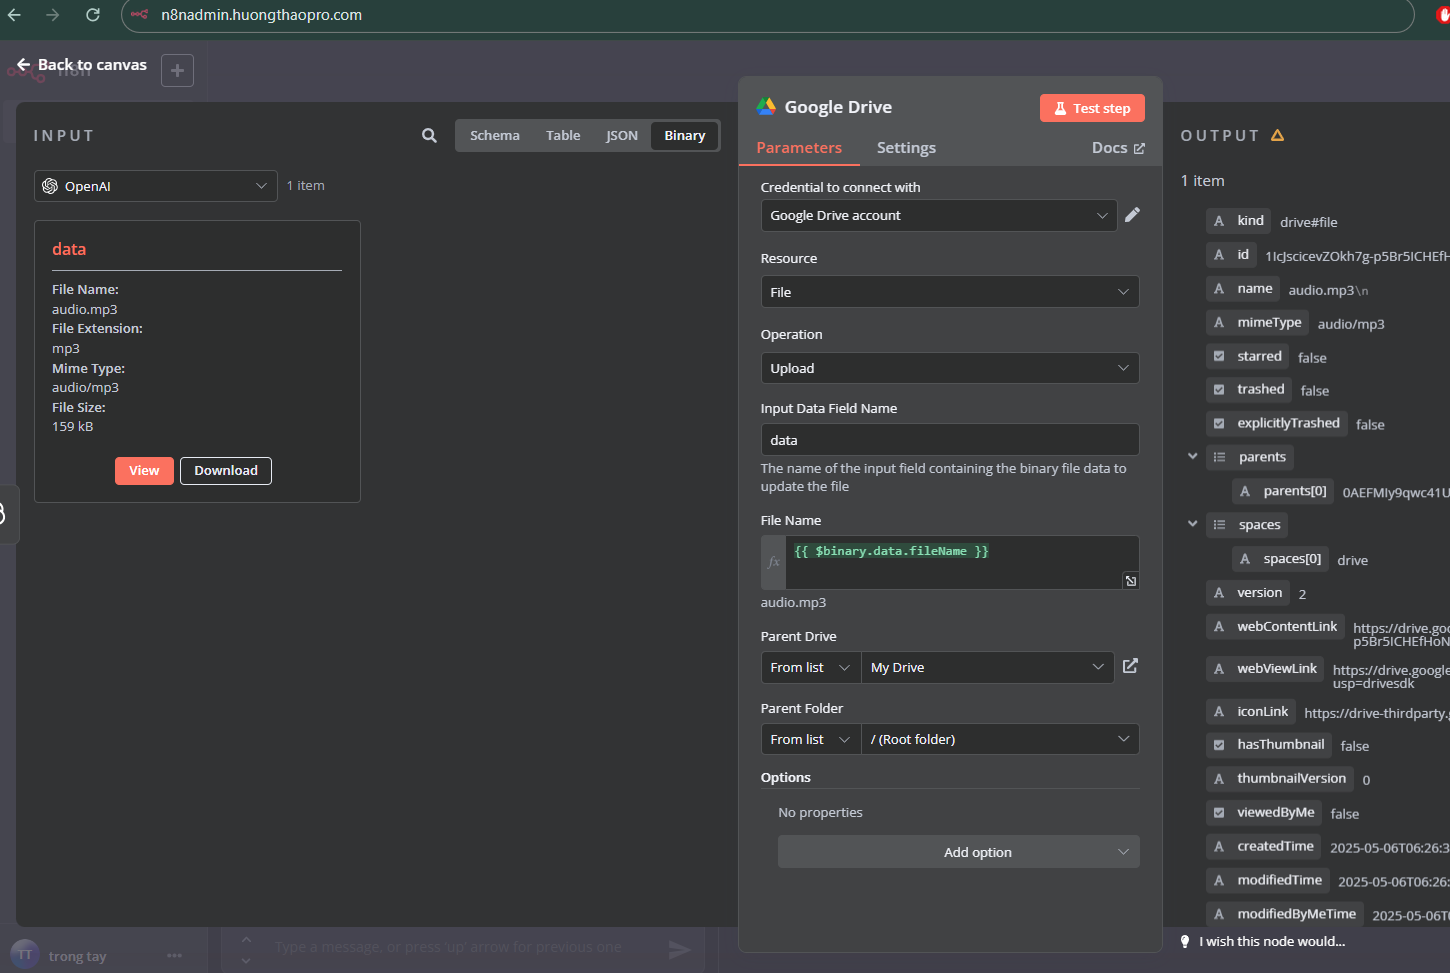1450x973 pixels.
Task: Click the OpenAI logo in input selector
Action: [50, 186]
